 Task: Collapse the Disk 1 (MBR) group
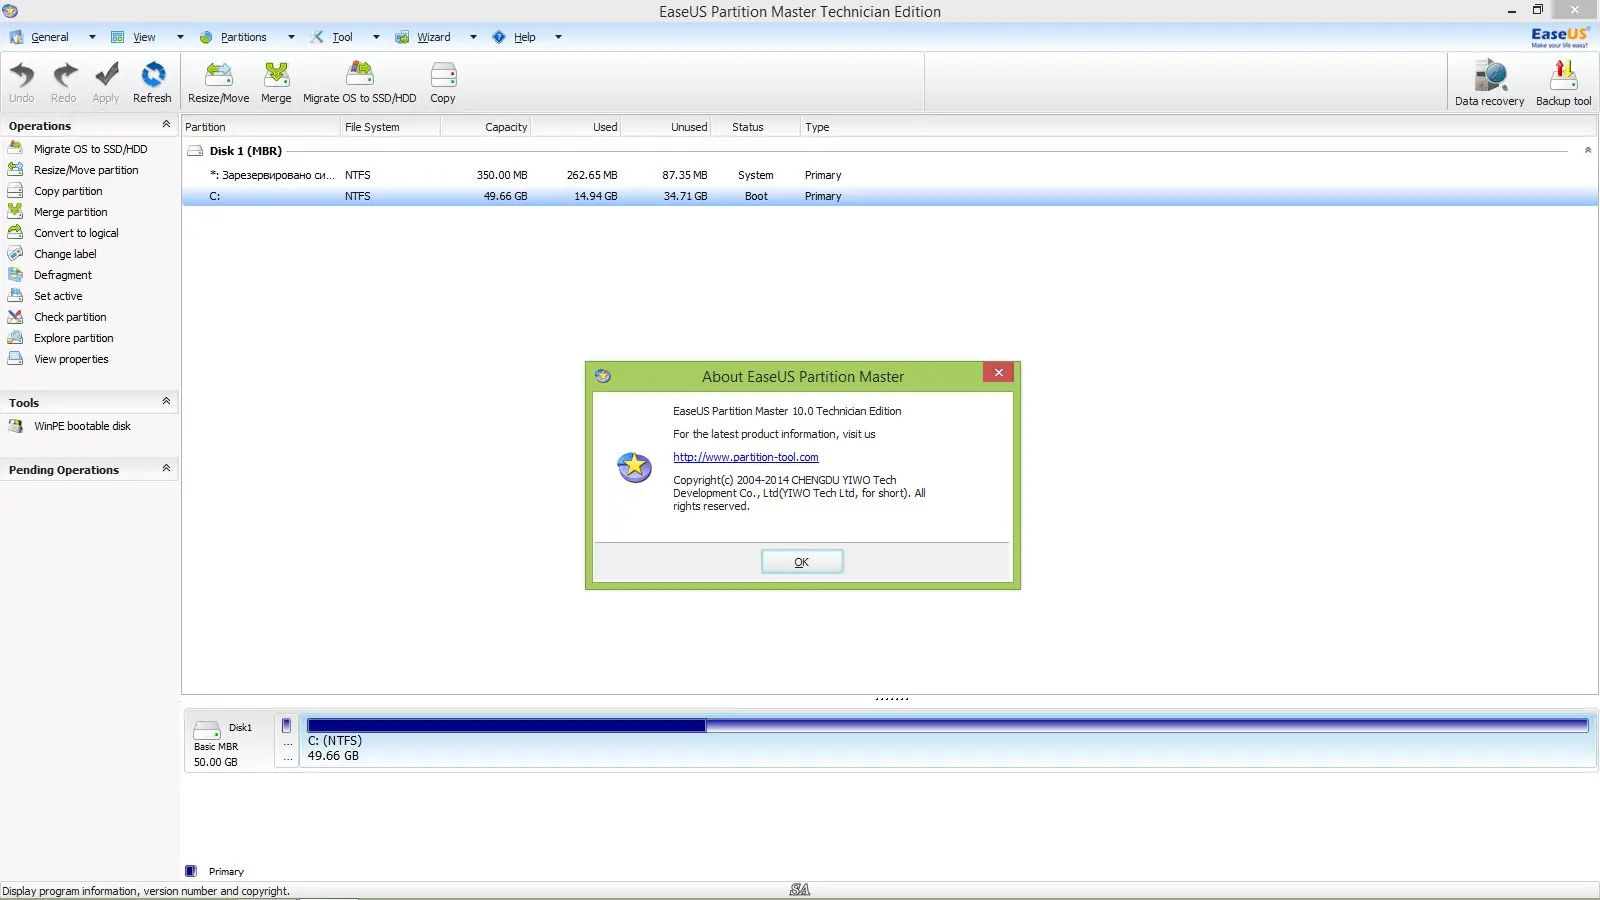coord(1588,151)
